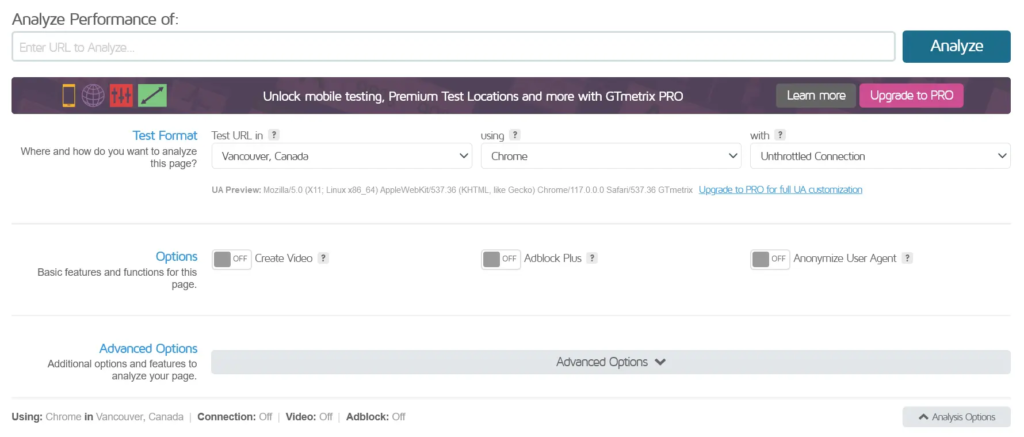The height and width of the screenshot is (437, 1024).
Task: Click help icon beside Anonymize User Agent
Action: click(x=907, y=258)
